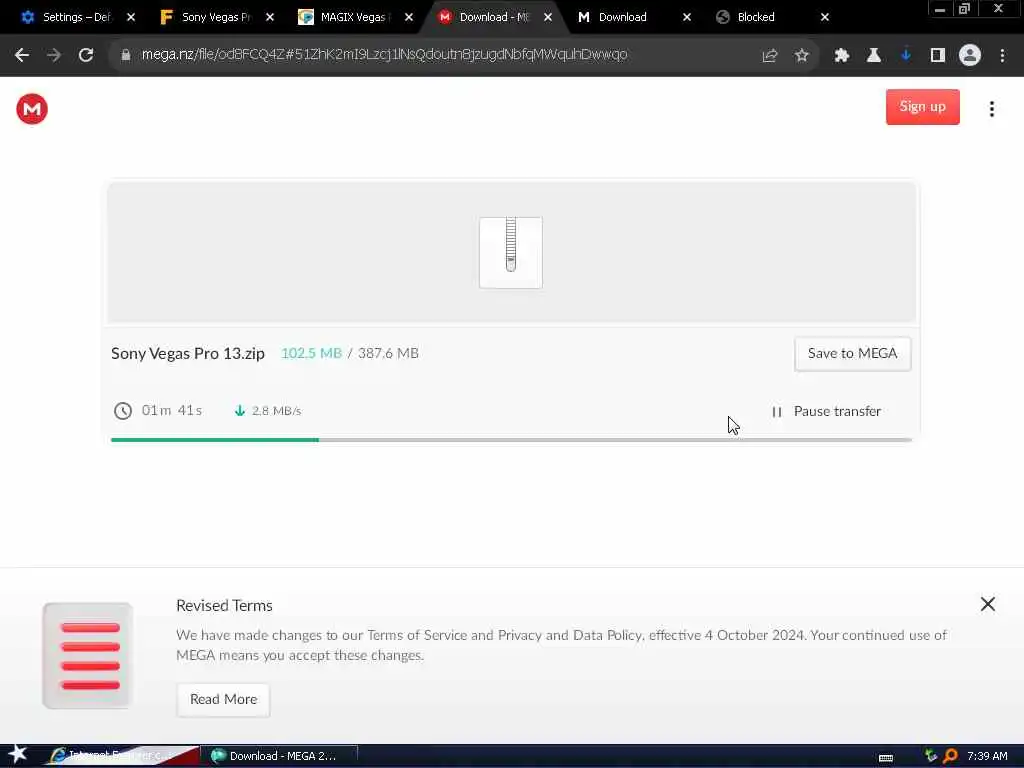Reload the page

(x=86, y=56)
